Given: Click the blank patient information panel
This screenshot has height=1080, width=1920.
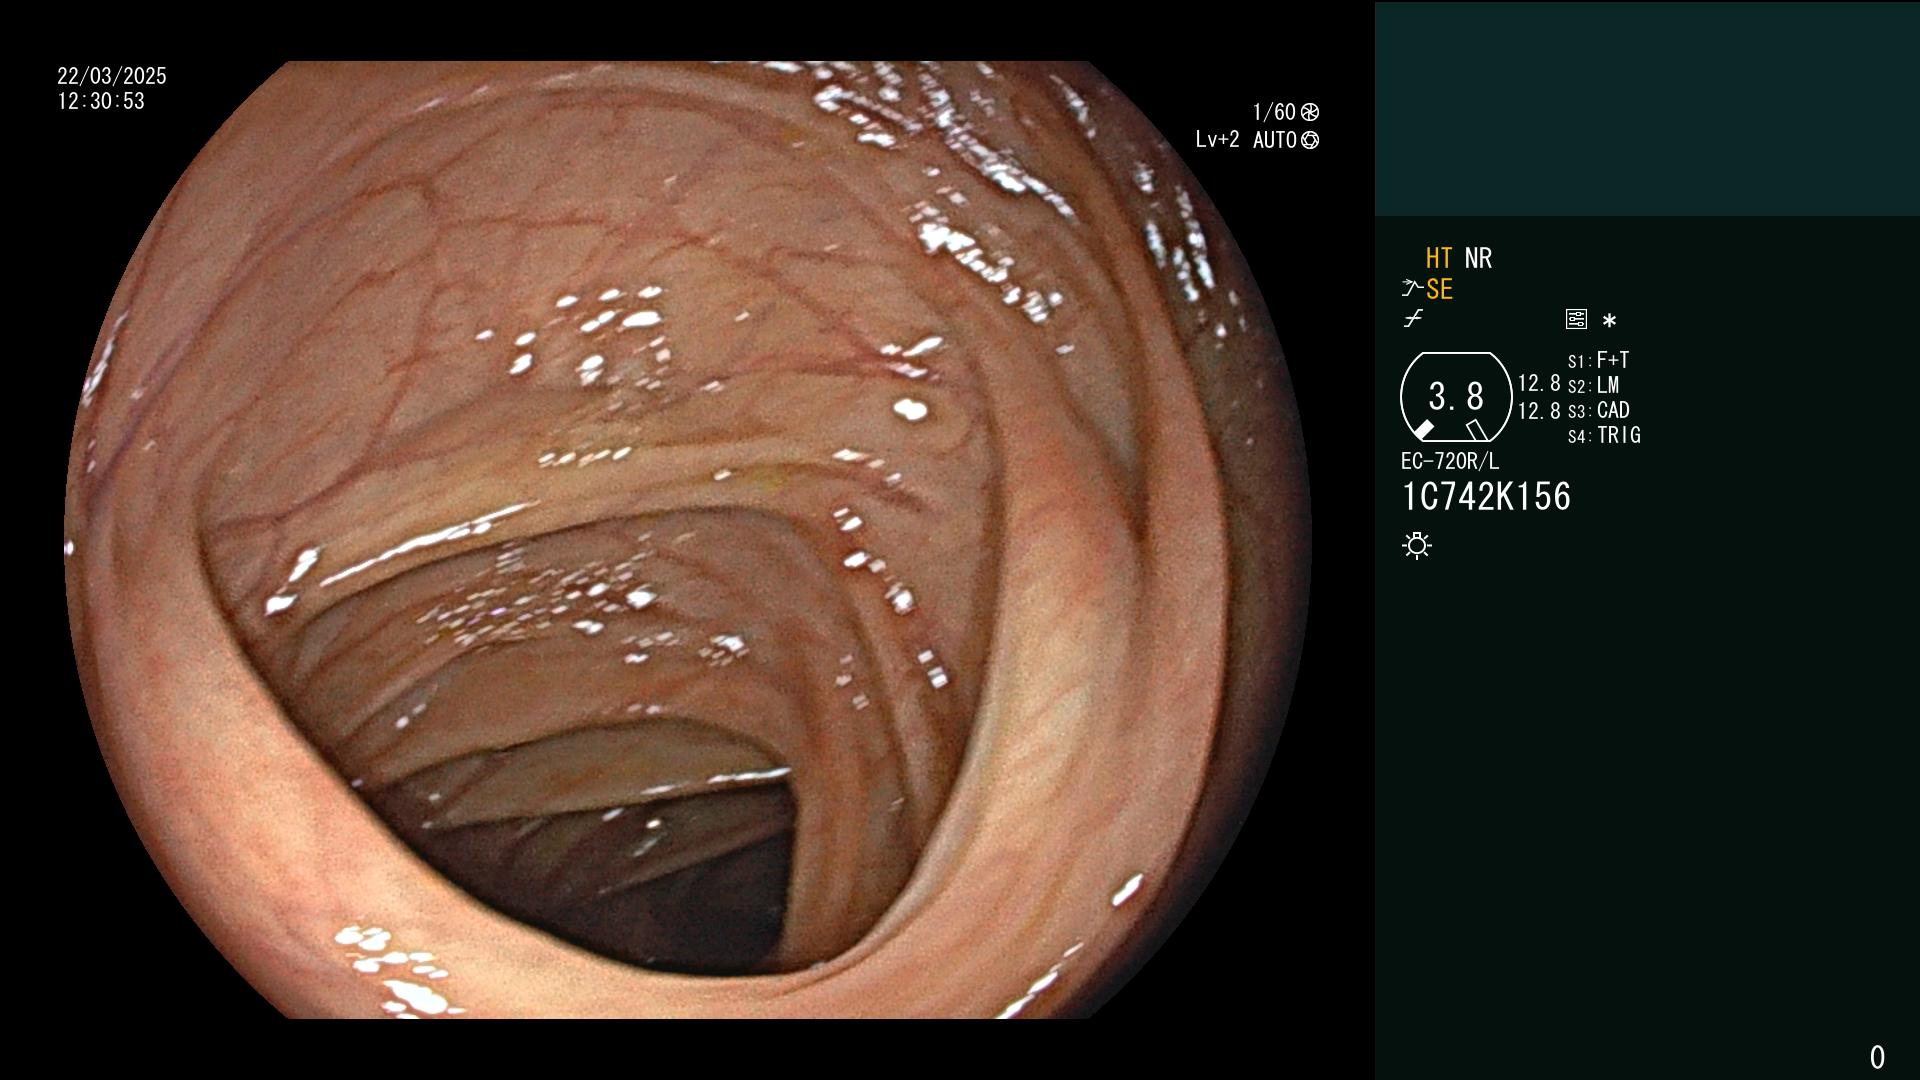Looking at the screenshot, I should point(1647,108).
